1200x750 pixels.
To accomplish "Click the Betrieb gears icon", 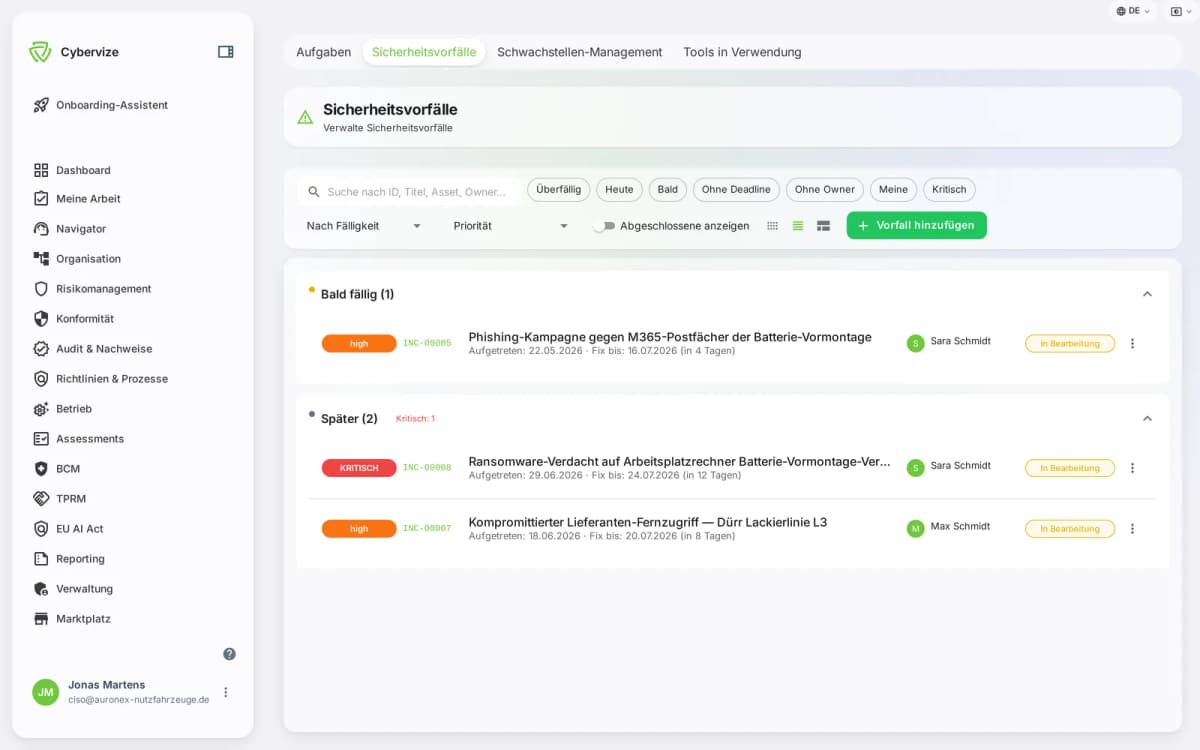I will coord(41,408).
